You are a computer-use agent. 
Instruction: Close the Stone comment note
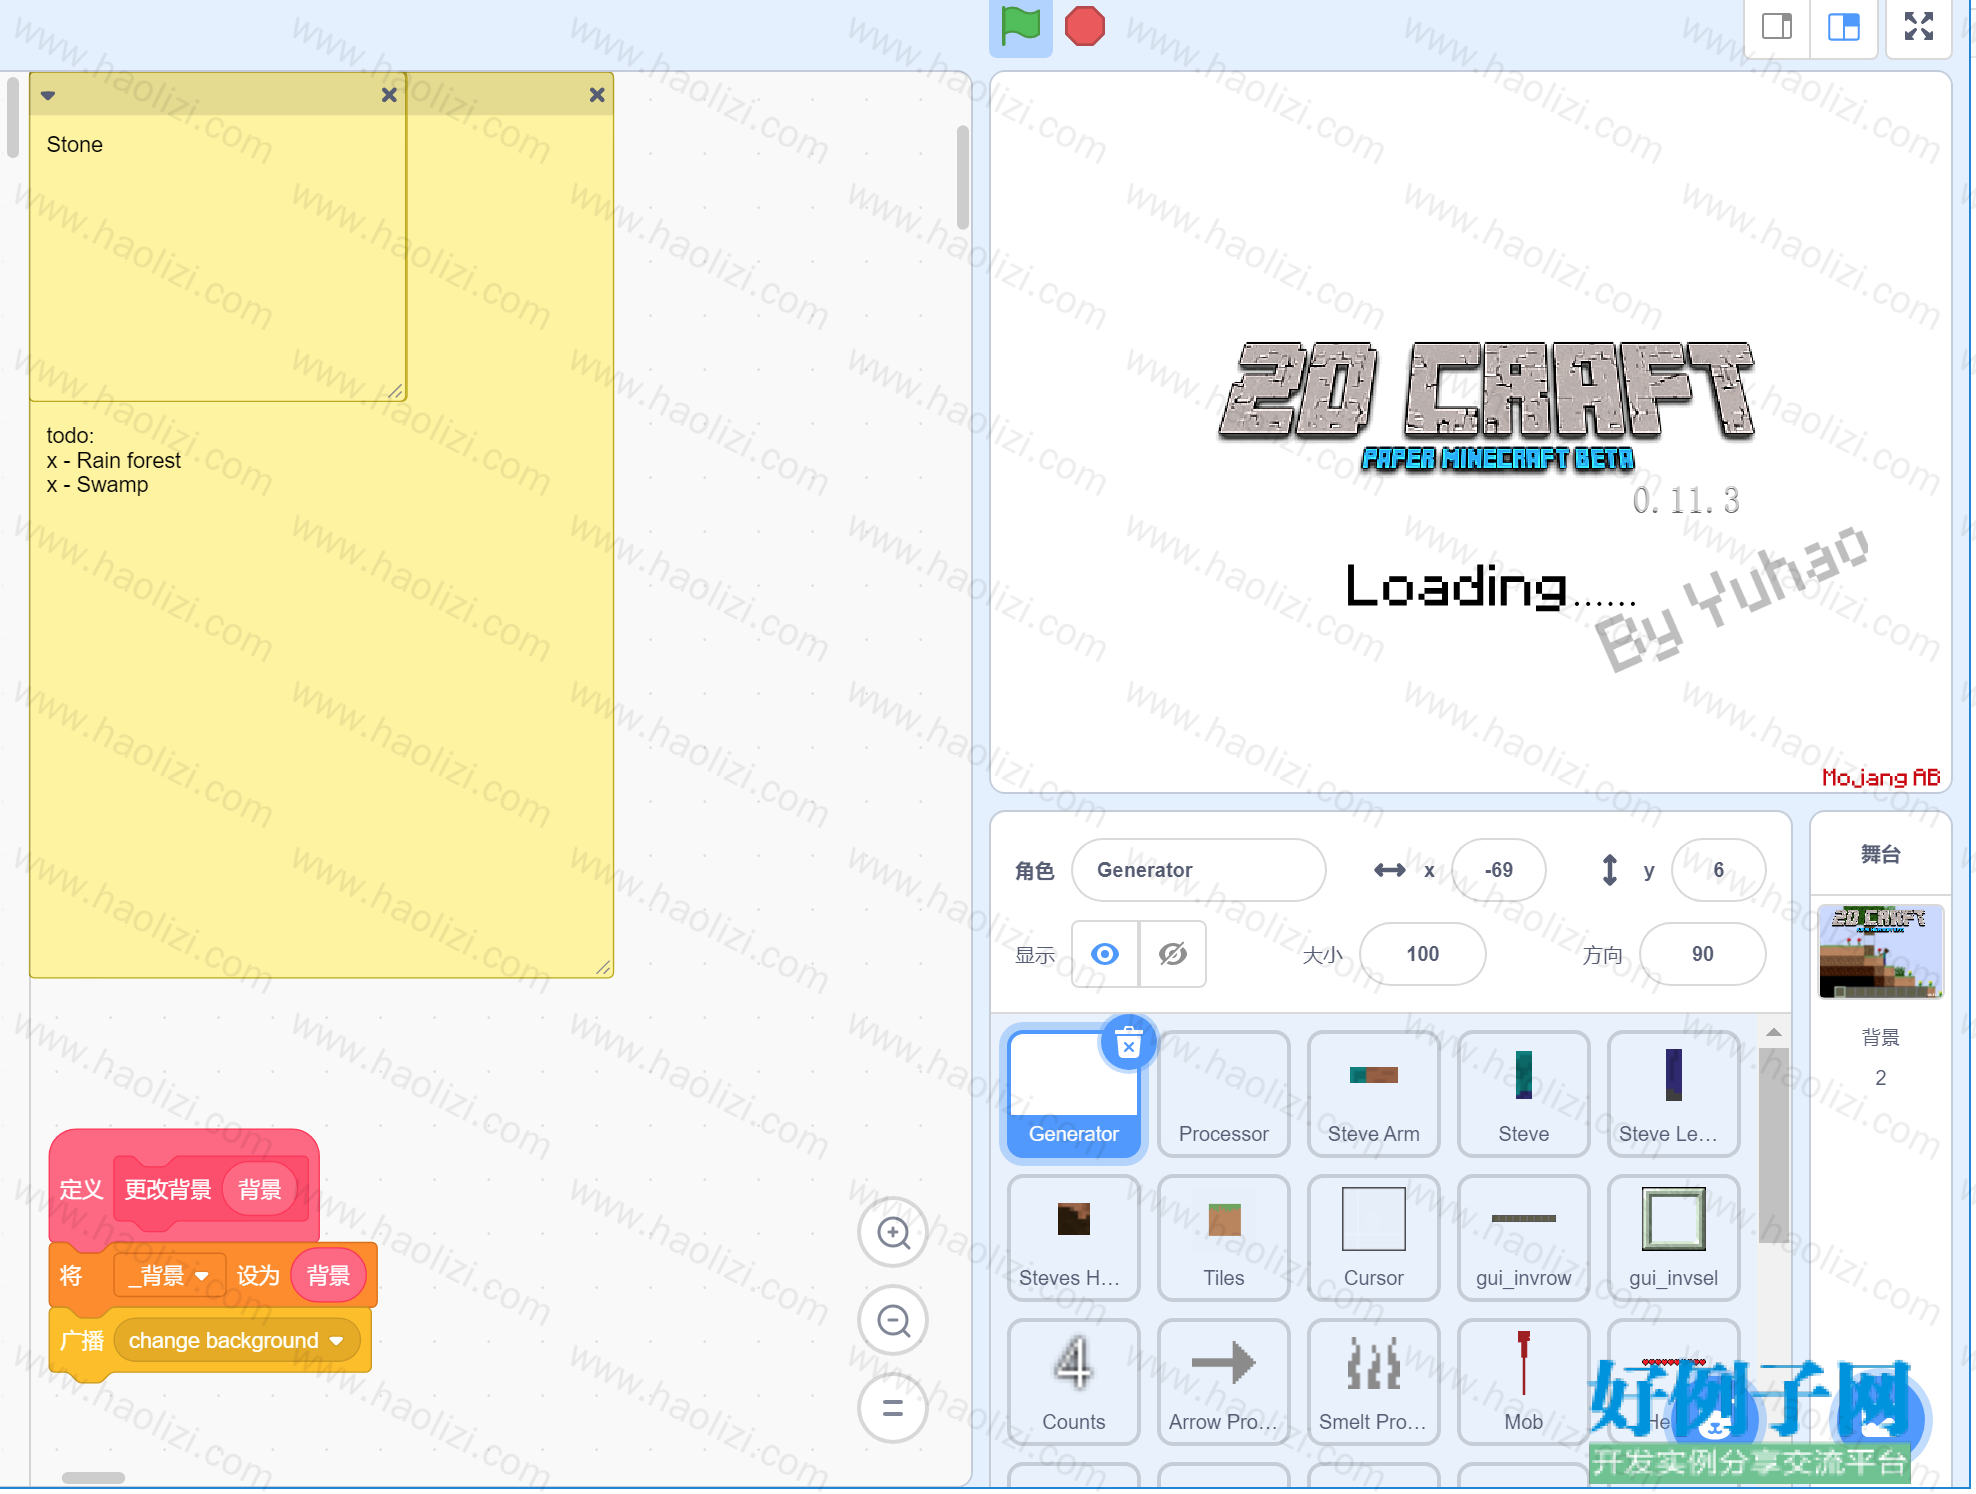point(389,95)
